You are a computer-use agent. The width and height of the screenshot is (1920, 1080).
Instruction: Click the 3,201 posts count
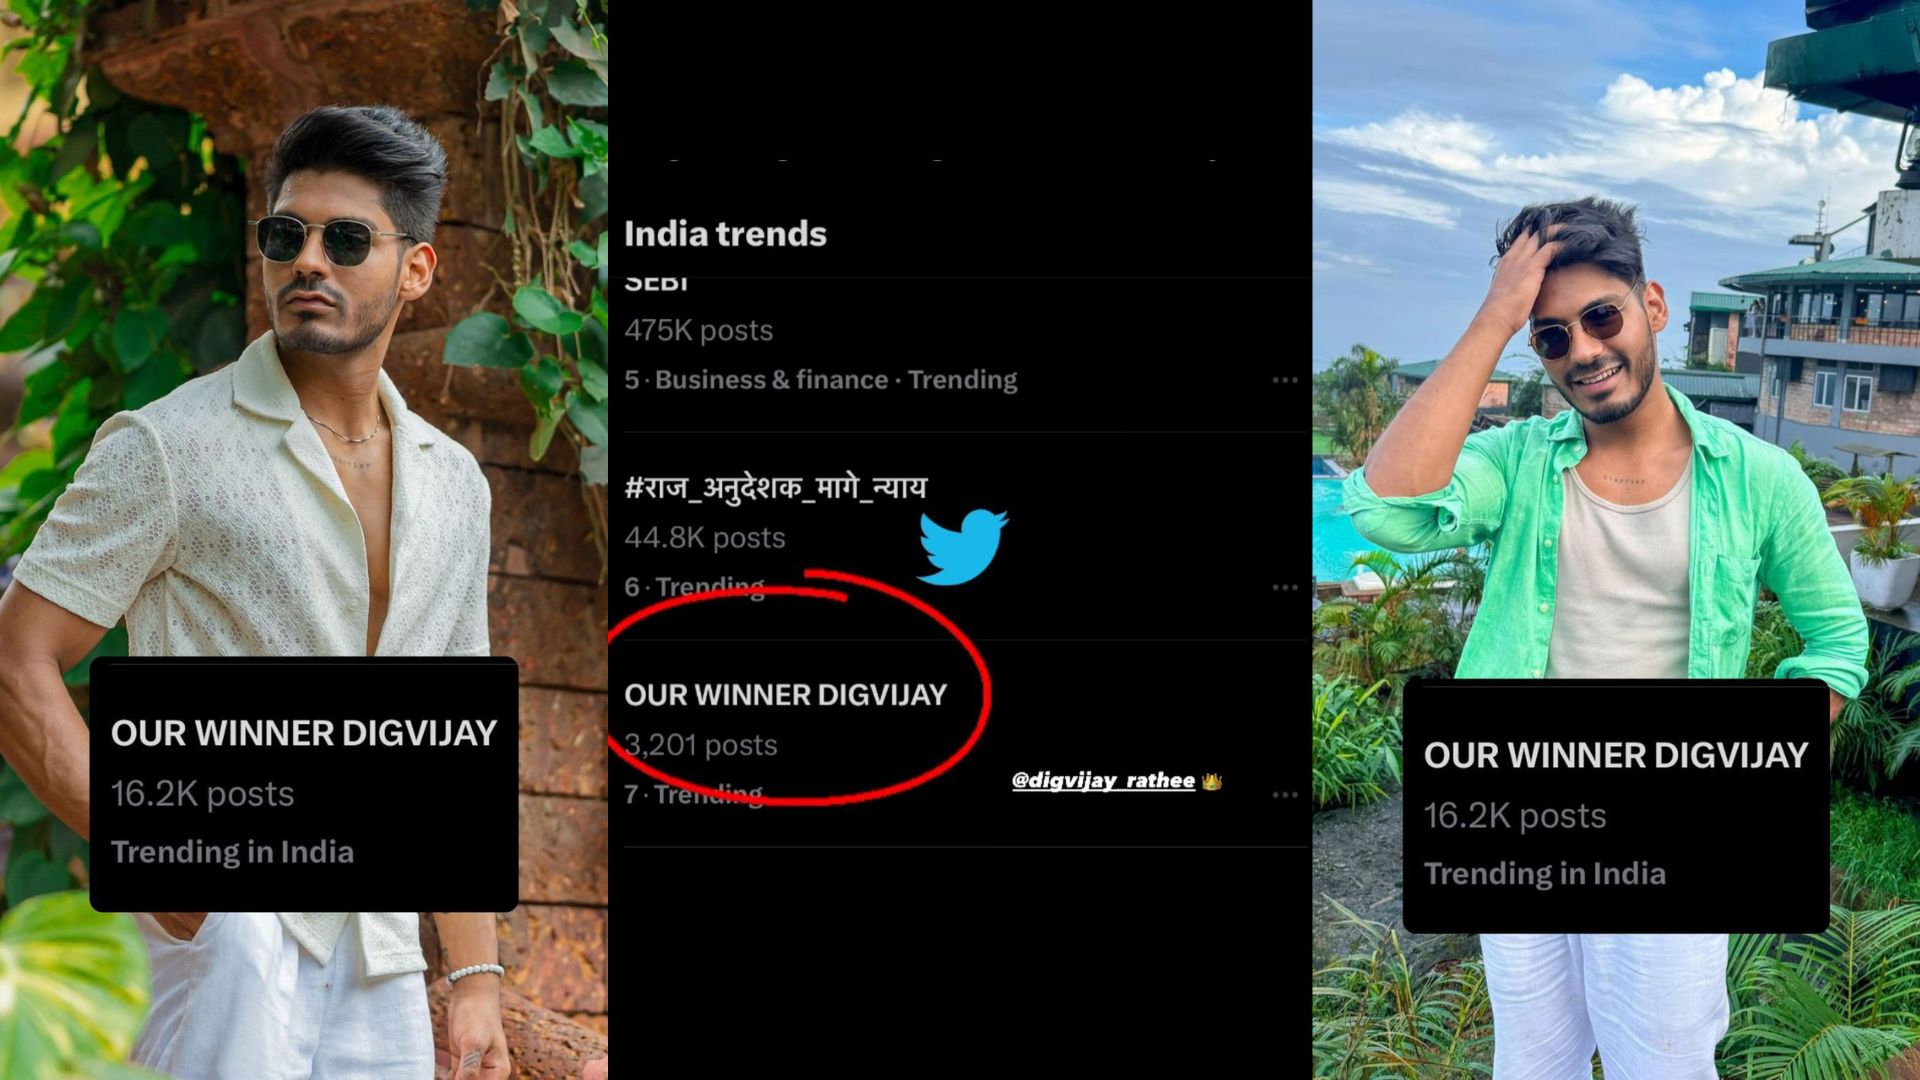pyautogui.click(x=701, y=745)
